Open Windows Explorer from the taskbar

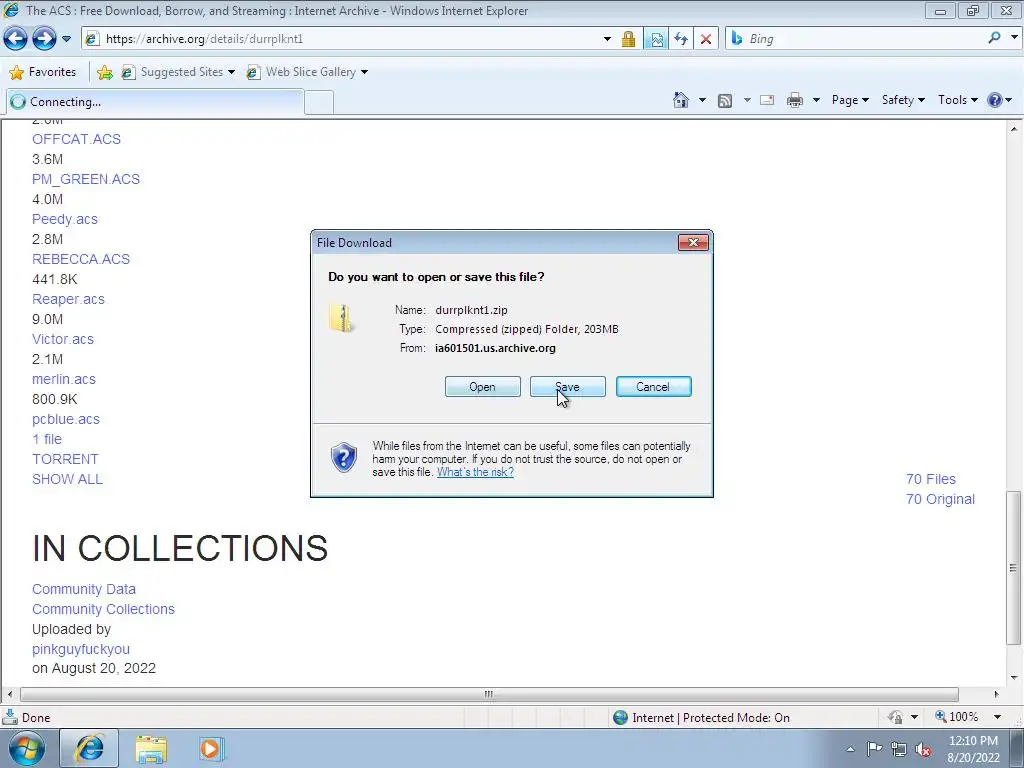point(152,750)
